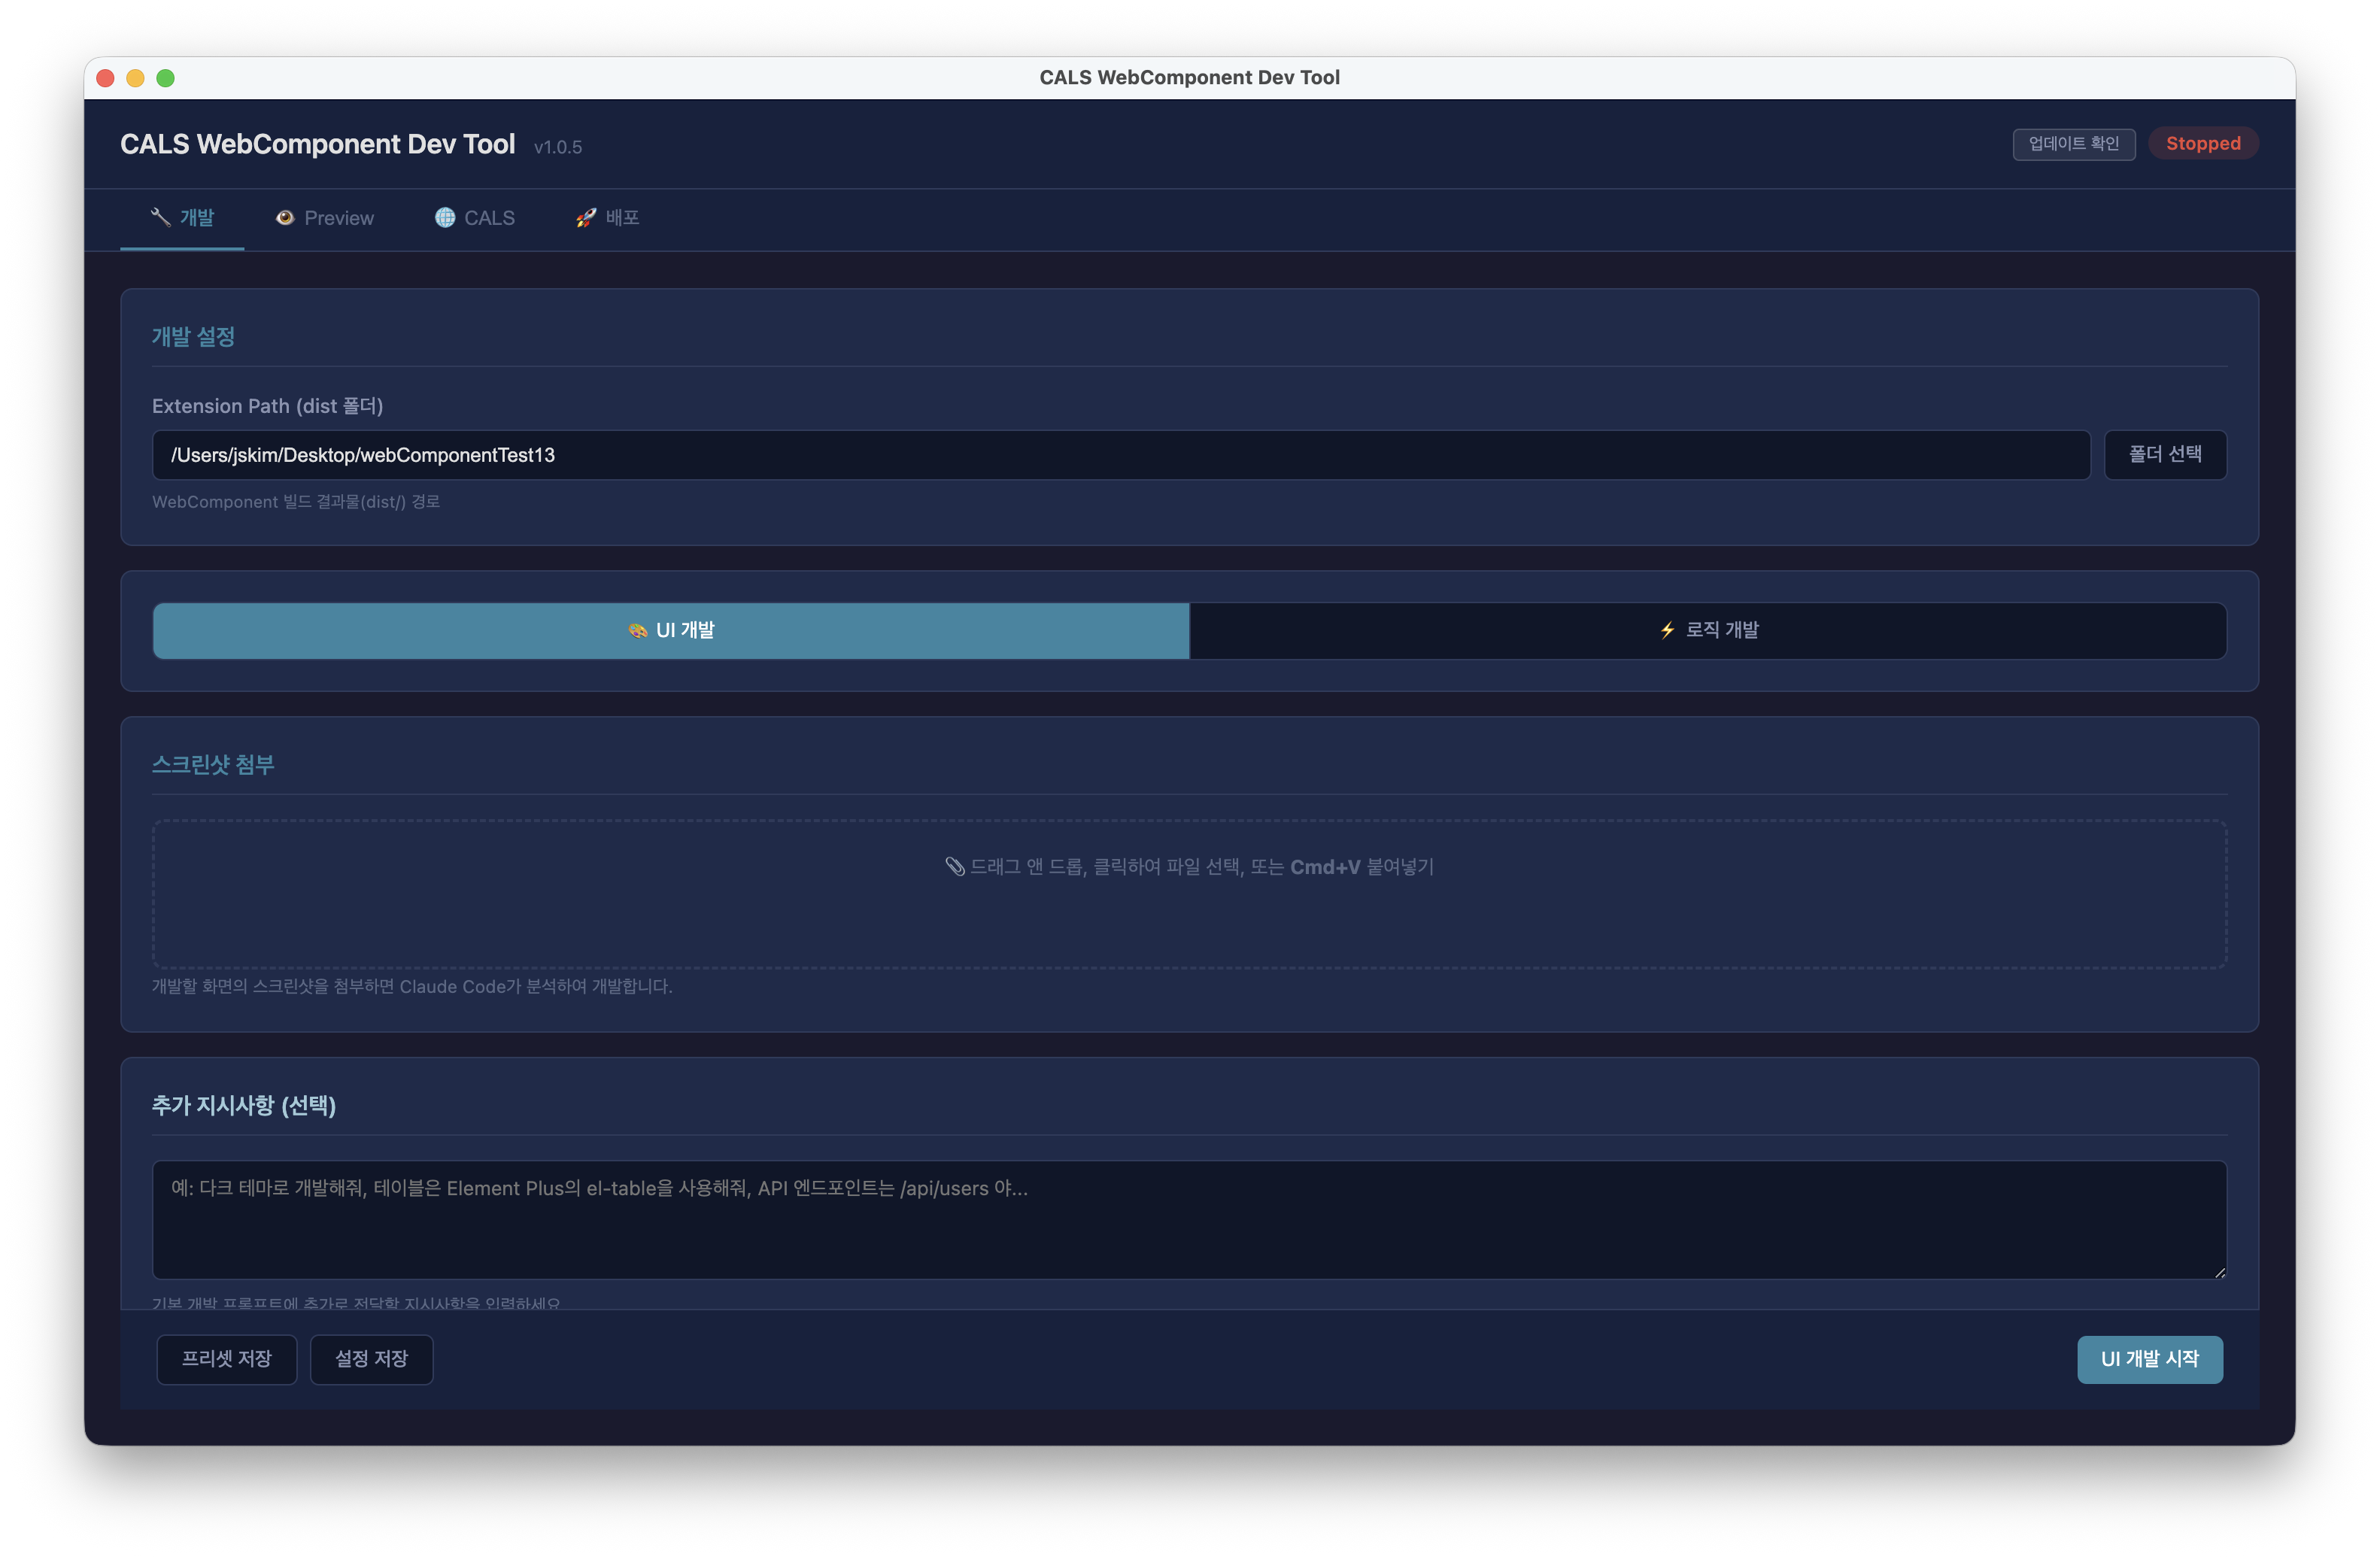Screen dimensions: 2380x1557
Task: Select the 로직 개발 mode
Action: [1708, 631]
